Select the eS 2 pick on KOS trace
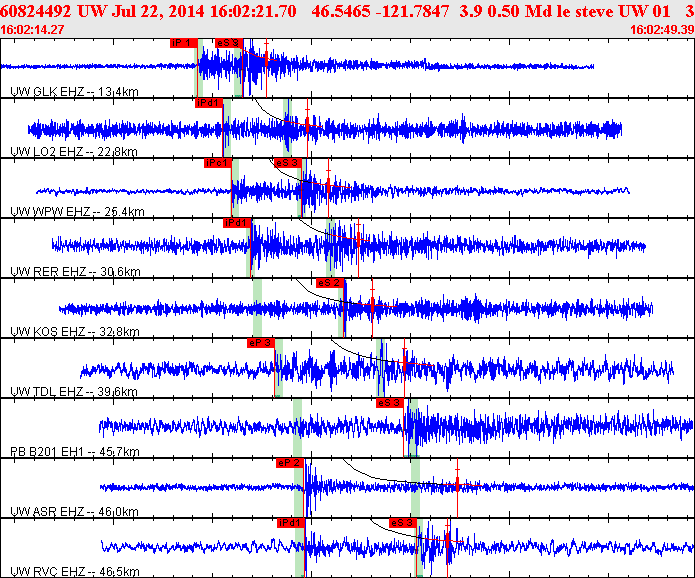This screenshot has width=695, height=578. 330,283
